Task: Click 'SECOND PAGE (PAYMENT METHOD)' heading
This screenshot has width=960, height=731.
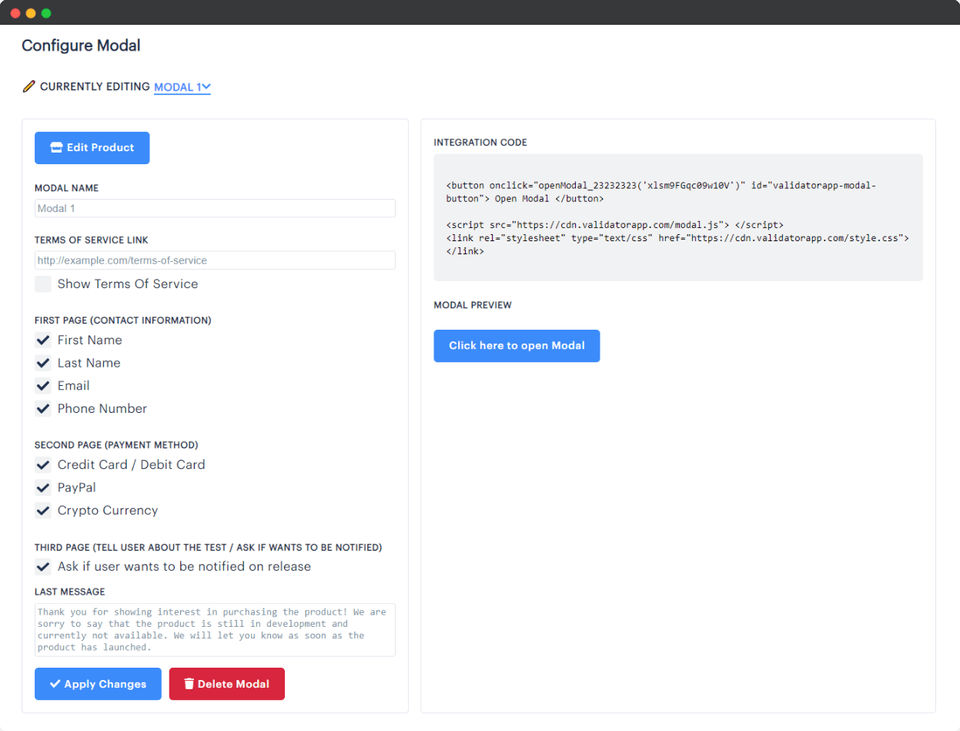Action: (x=116, y=445)
